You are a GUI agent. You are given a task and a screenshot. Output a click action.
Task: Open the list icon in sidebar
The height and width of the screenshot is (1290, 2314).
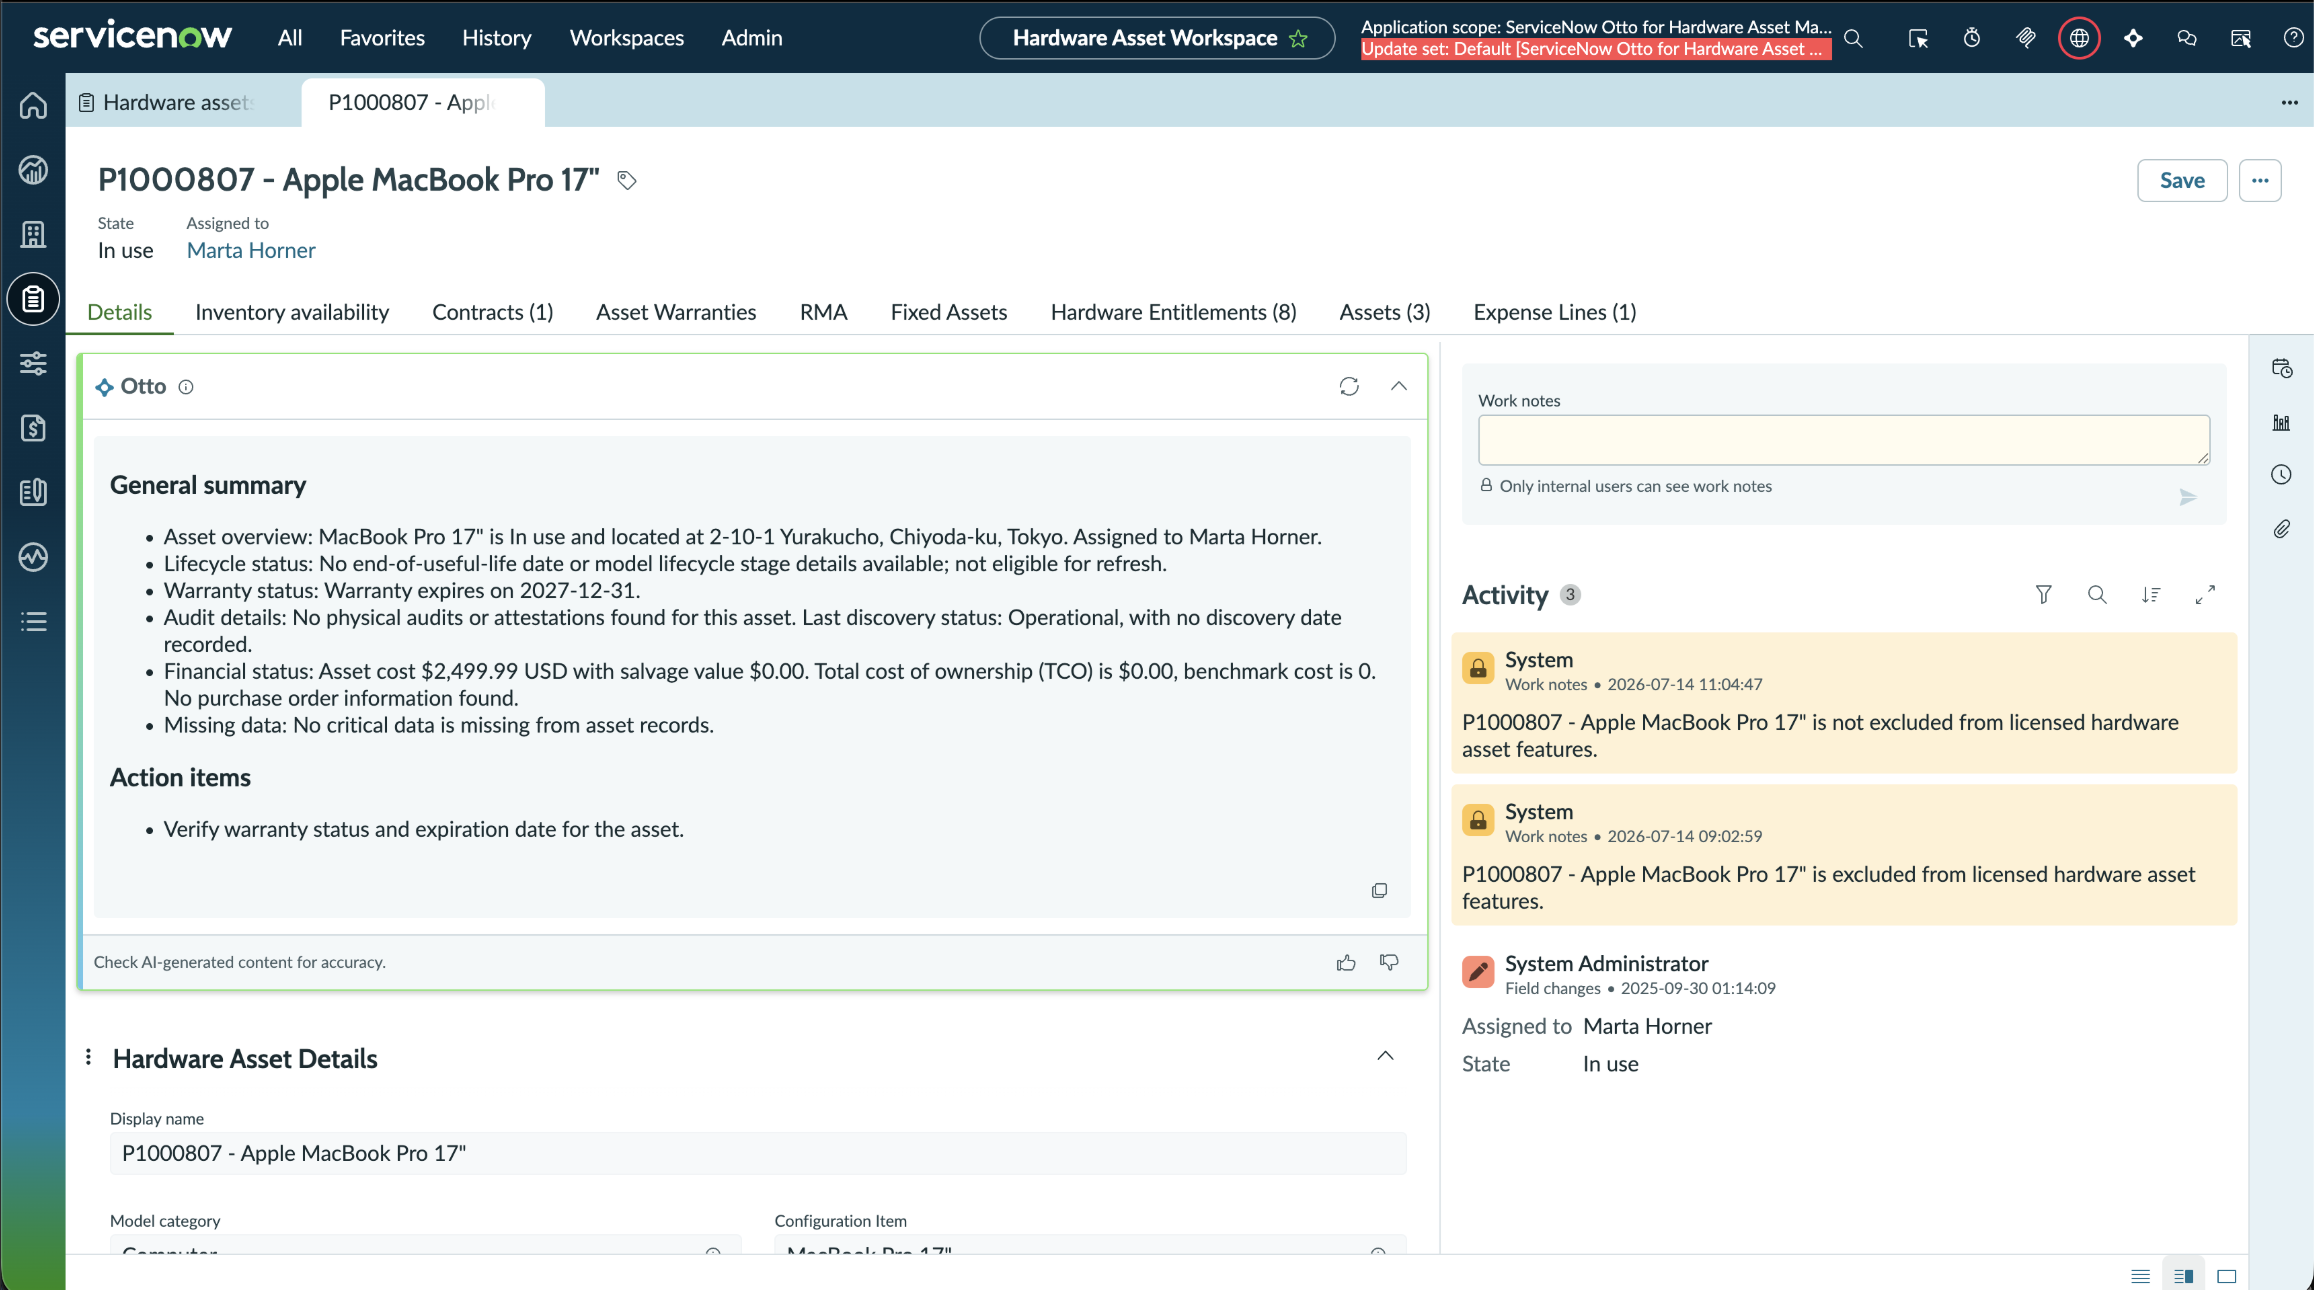[x=33, y=622]
